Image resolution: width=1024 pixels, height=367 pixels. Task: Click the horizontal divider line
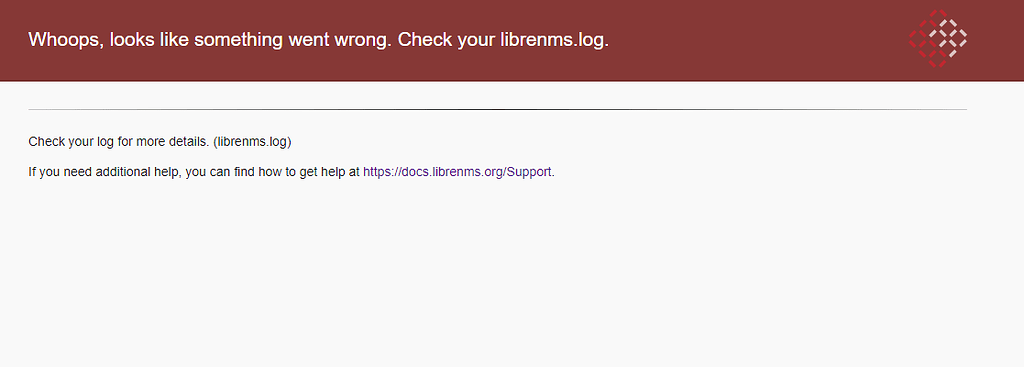(498, 110)
